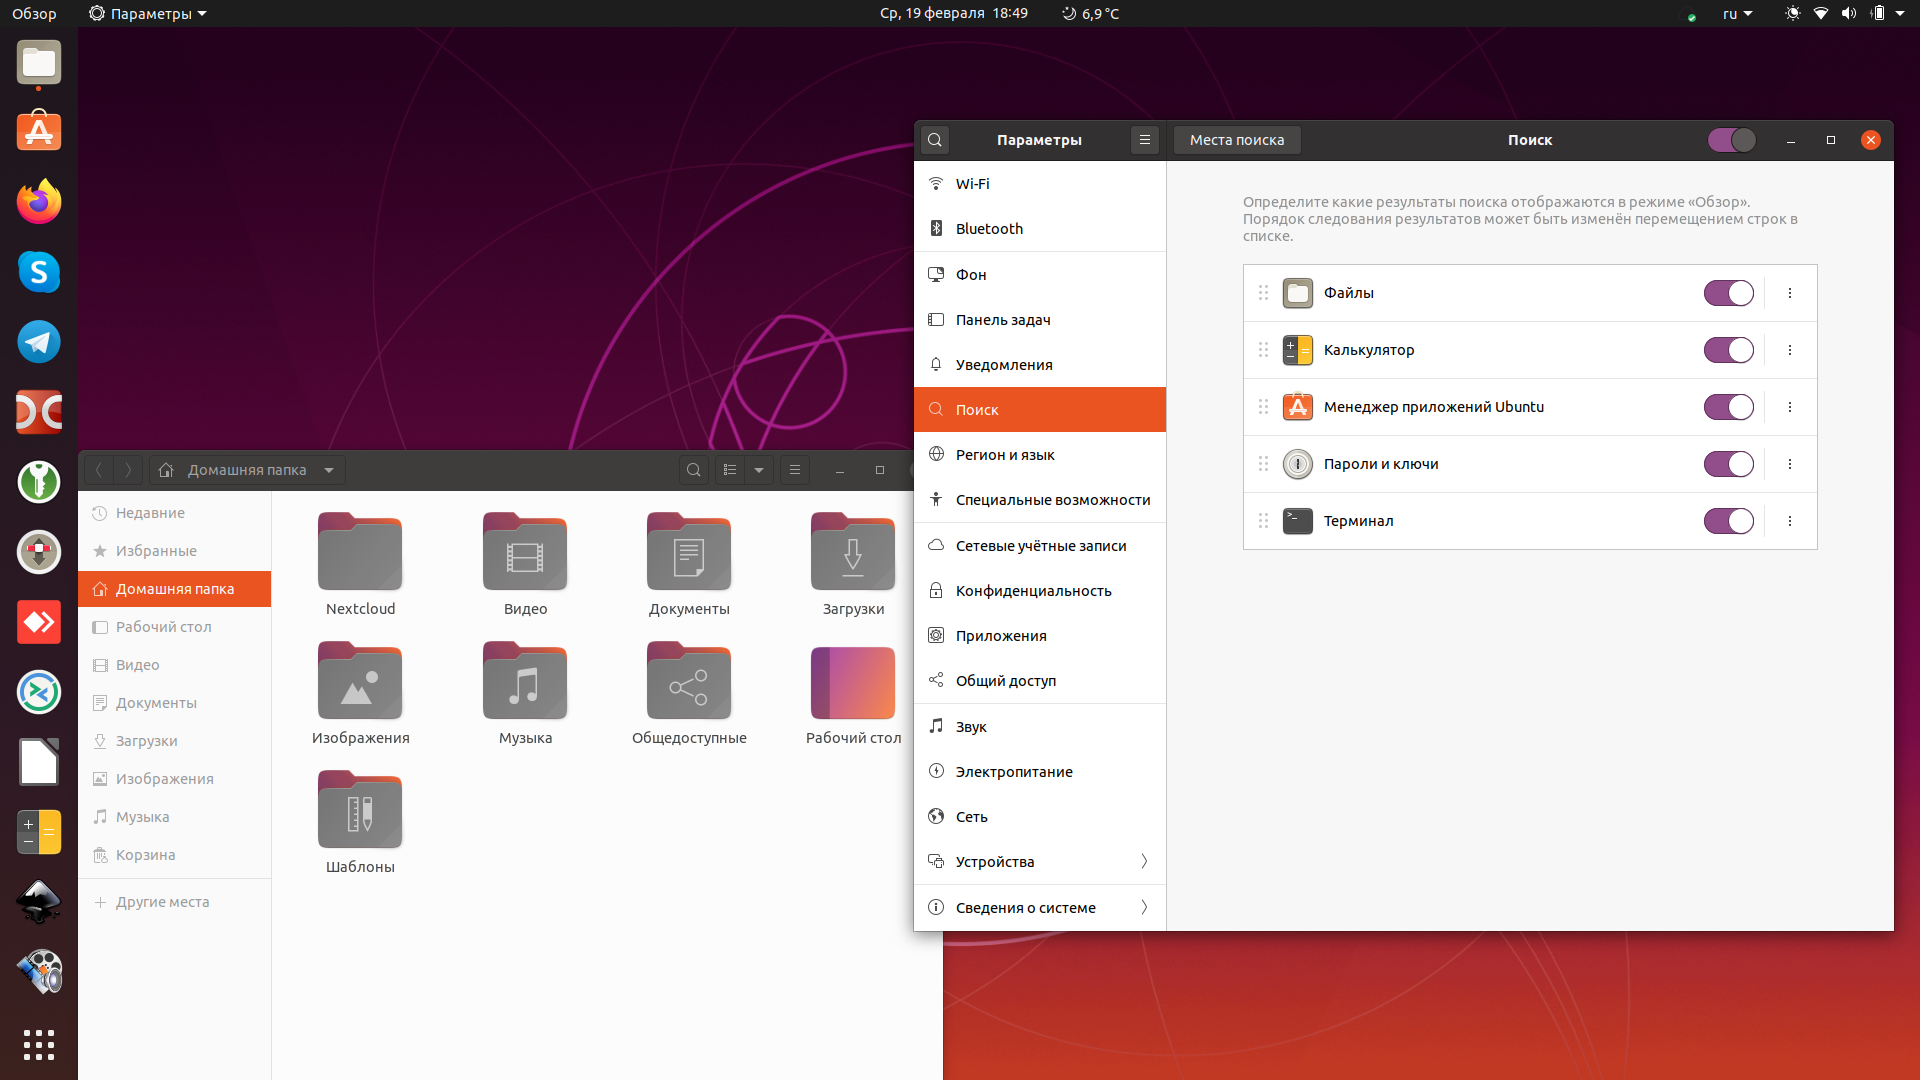Image resolution: width=1920 pixels, height=1080 pixels.
Task: Disable search results for Файлы
Action: (x=1729, y=293)
